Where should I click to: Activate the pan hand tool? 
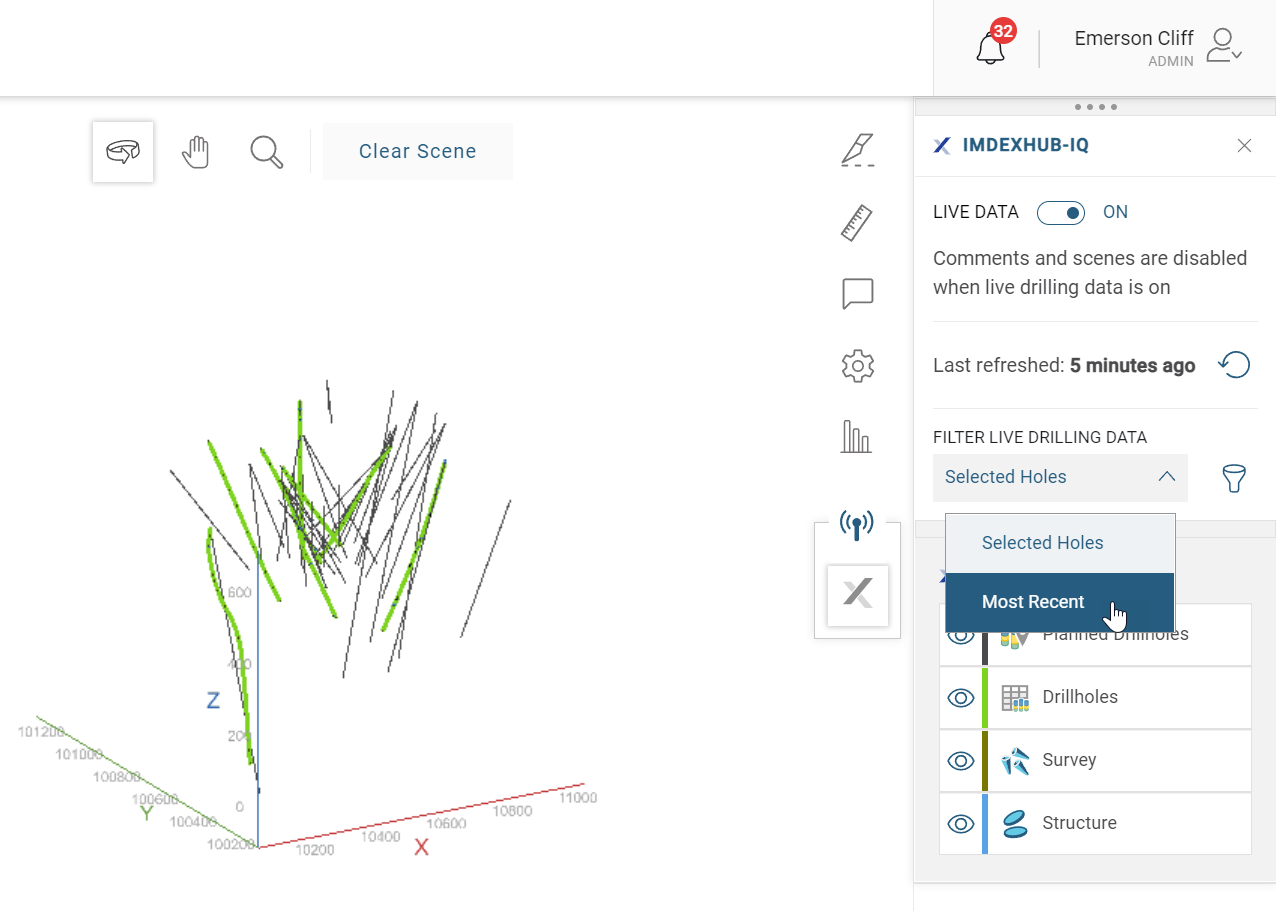click(196, 152)
